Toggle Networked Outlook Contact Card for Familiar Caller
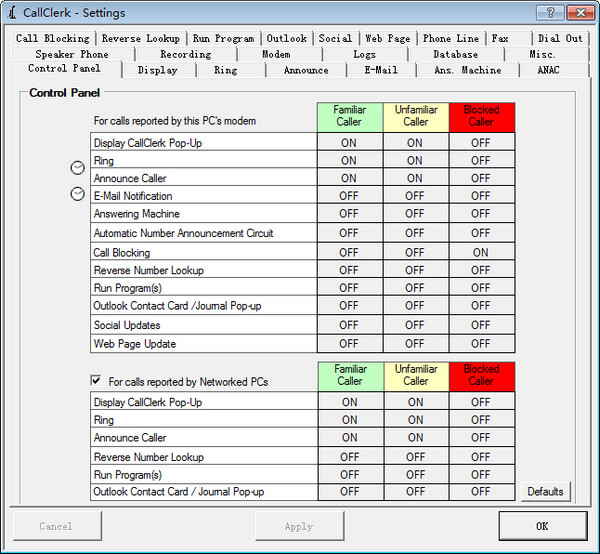The image size is (600, 554). [x=350, y=492]
